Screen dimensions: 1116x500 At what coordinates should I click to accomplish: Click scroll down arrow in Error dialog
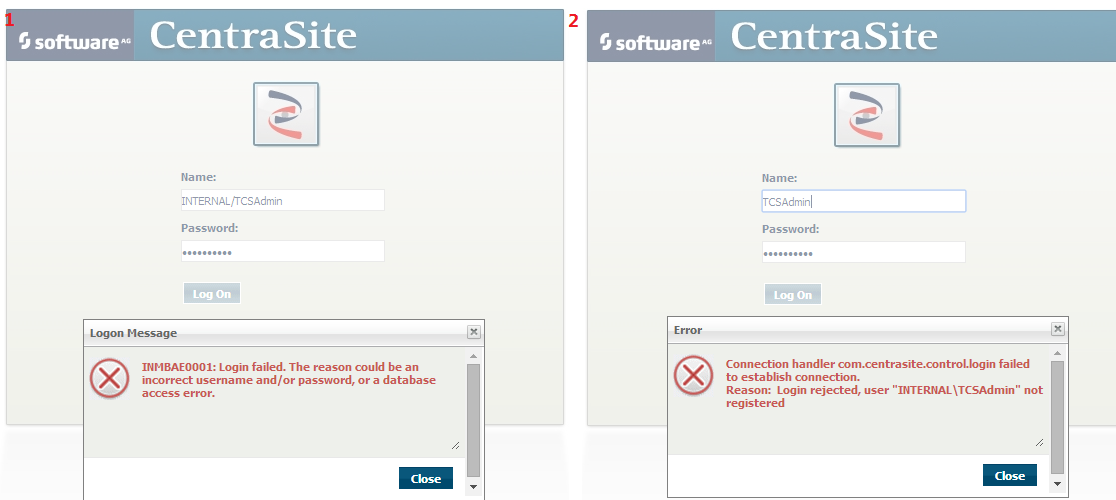coord(1057,484)
